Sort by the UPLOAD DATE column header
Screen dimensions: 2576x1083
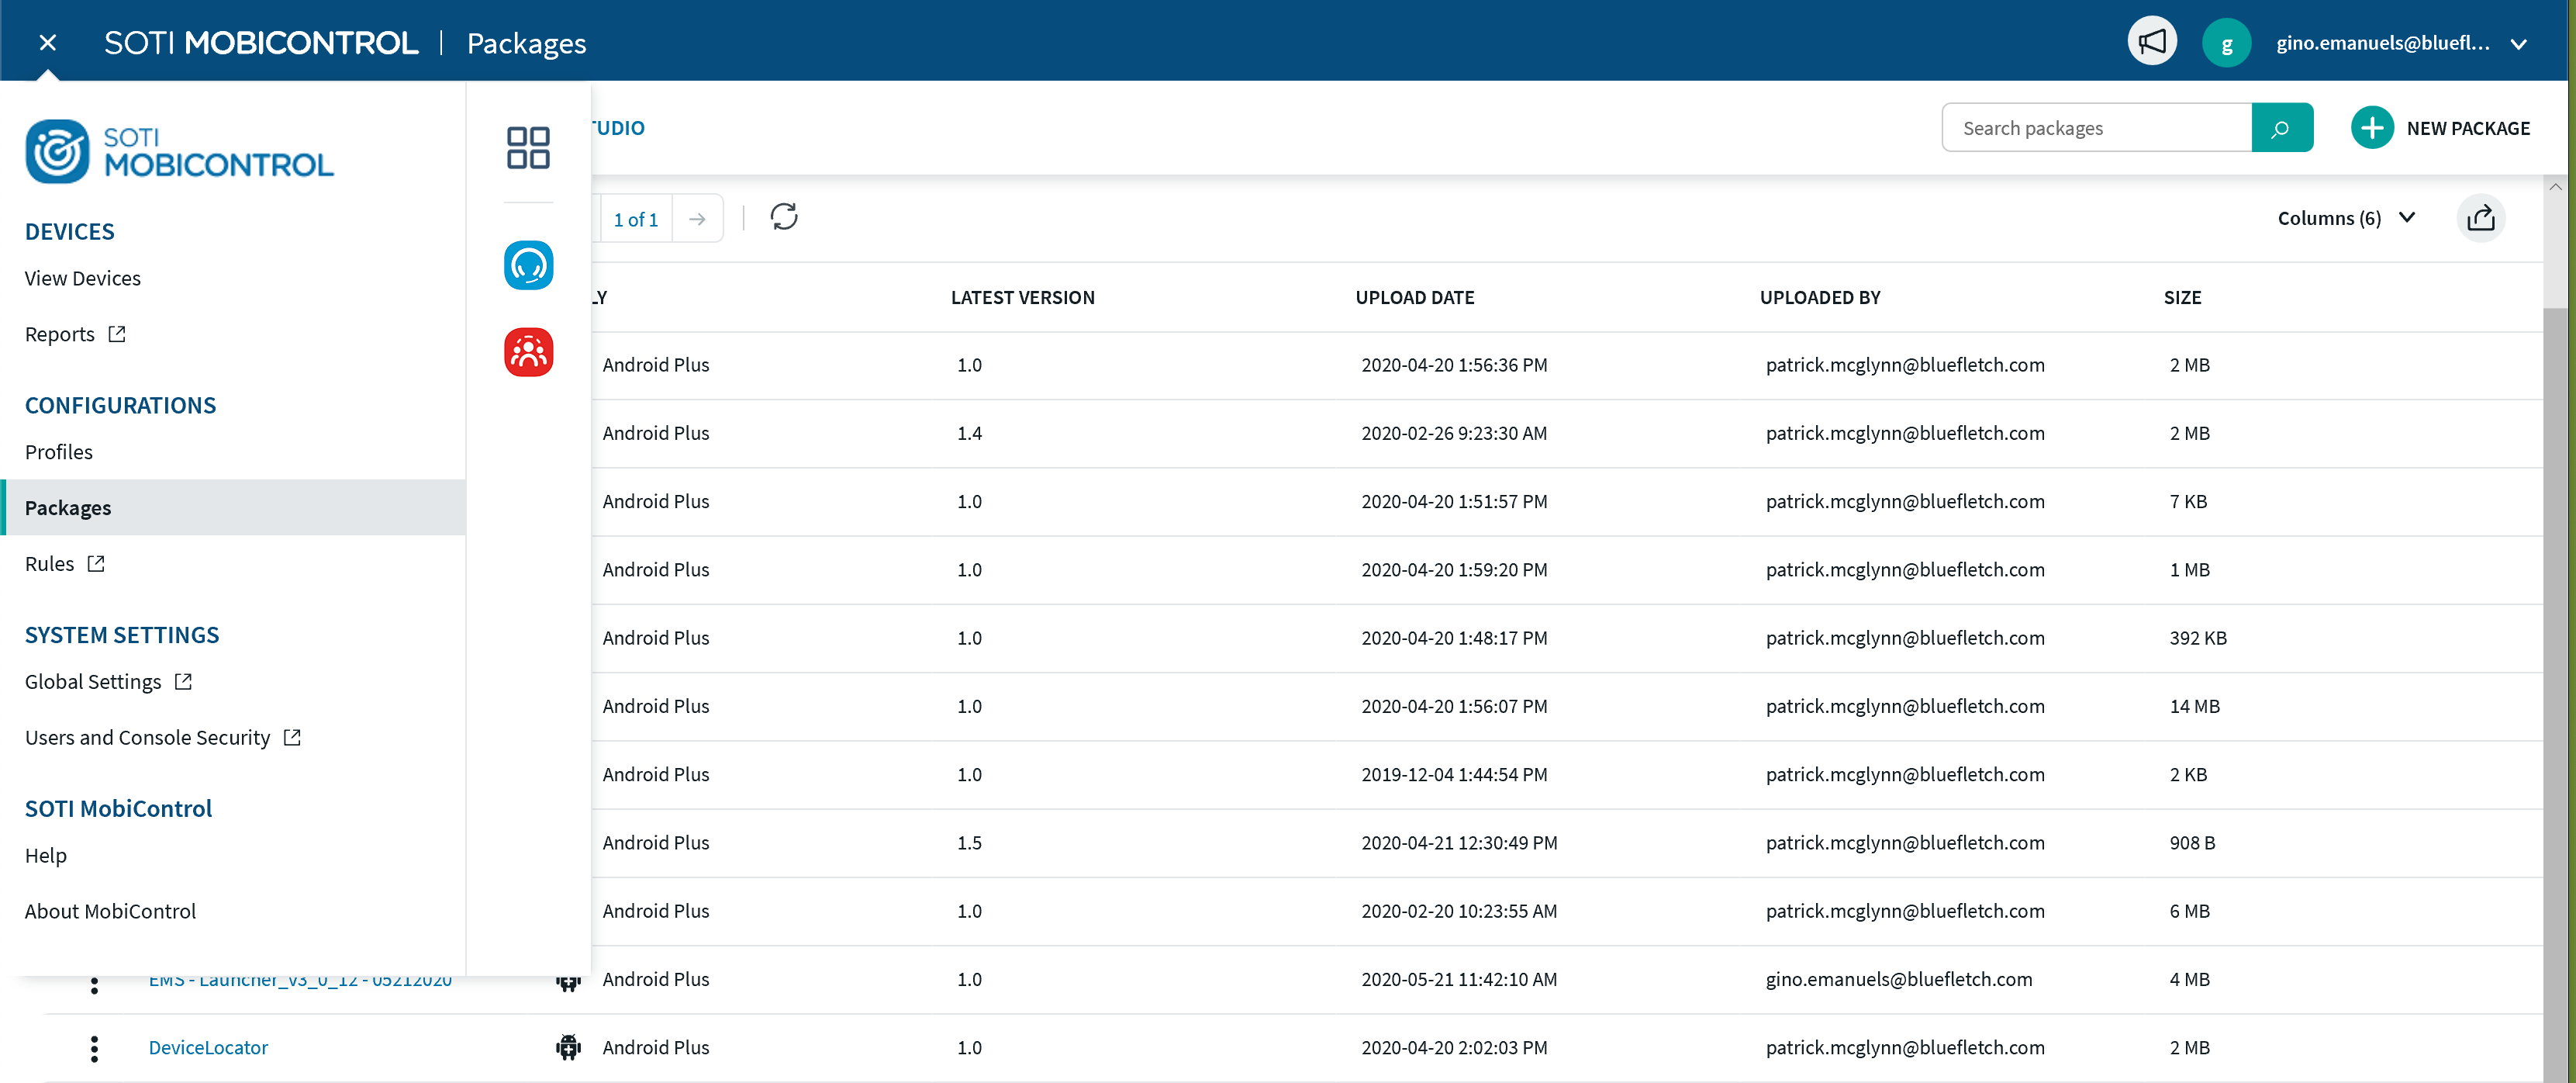coord(1414,297)
